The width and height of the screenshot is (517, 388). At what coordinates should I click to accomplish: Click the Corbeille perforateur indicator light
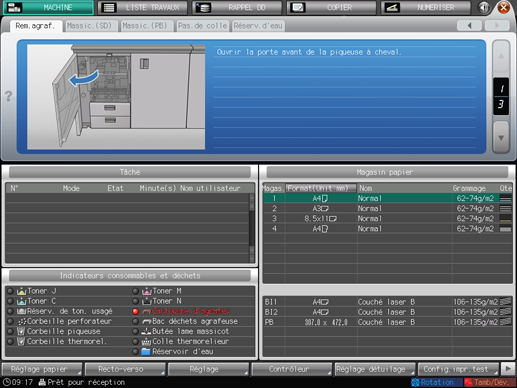click(10, 321)
